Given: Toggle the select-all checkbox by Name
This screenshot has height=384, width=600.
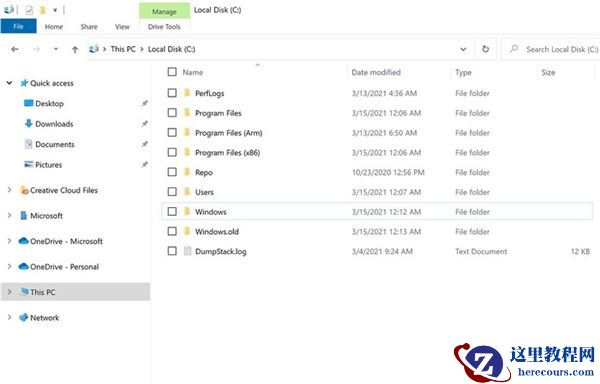Looking at the screenshot, I should click(172, 72).
